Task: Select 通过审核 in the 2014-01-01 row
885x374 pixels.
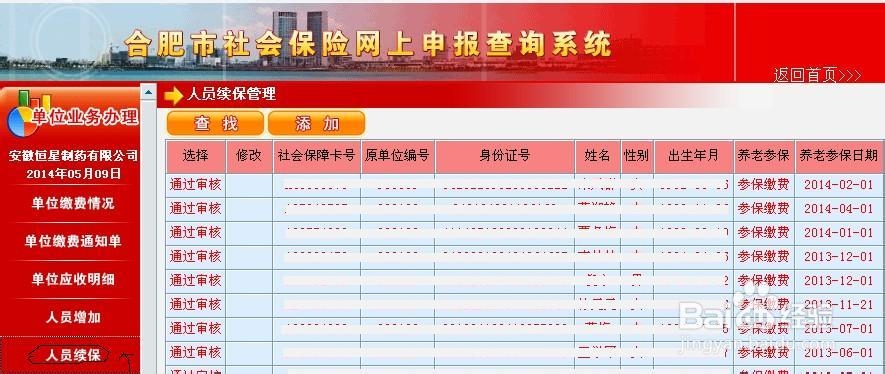Action: 195,232
